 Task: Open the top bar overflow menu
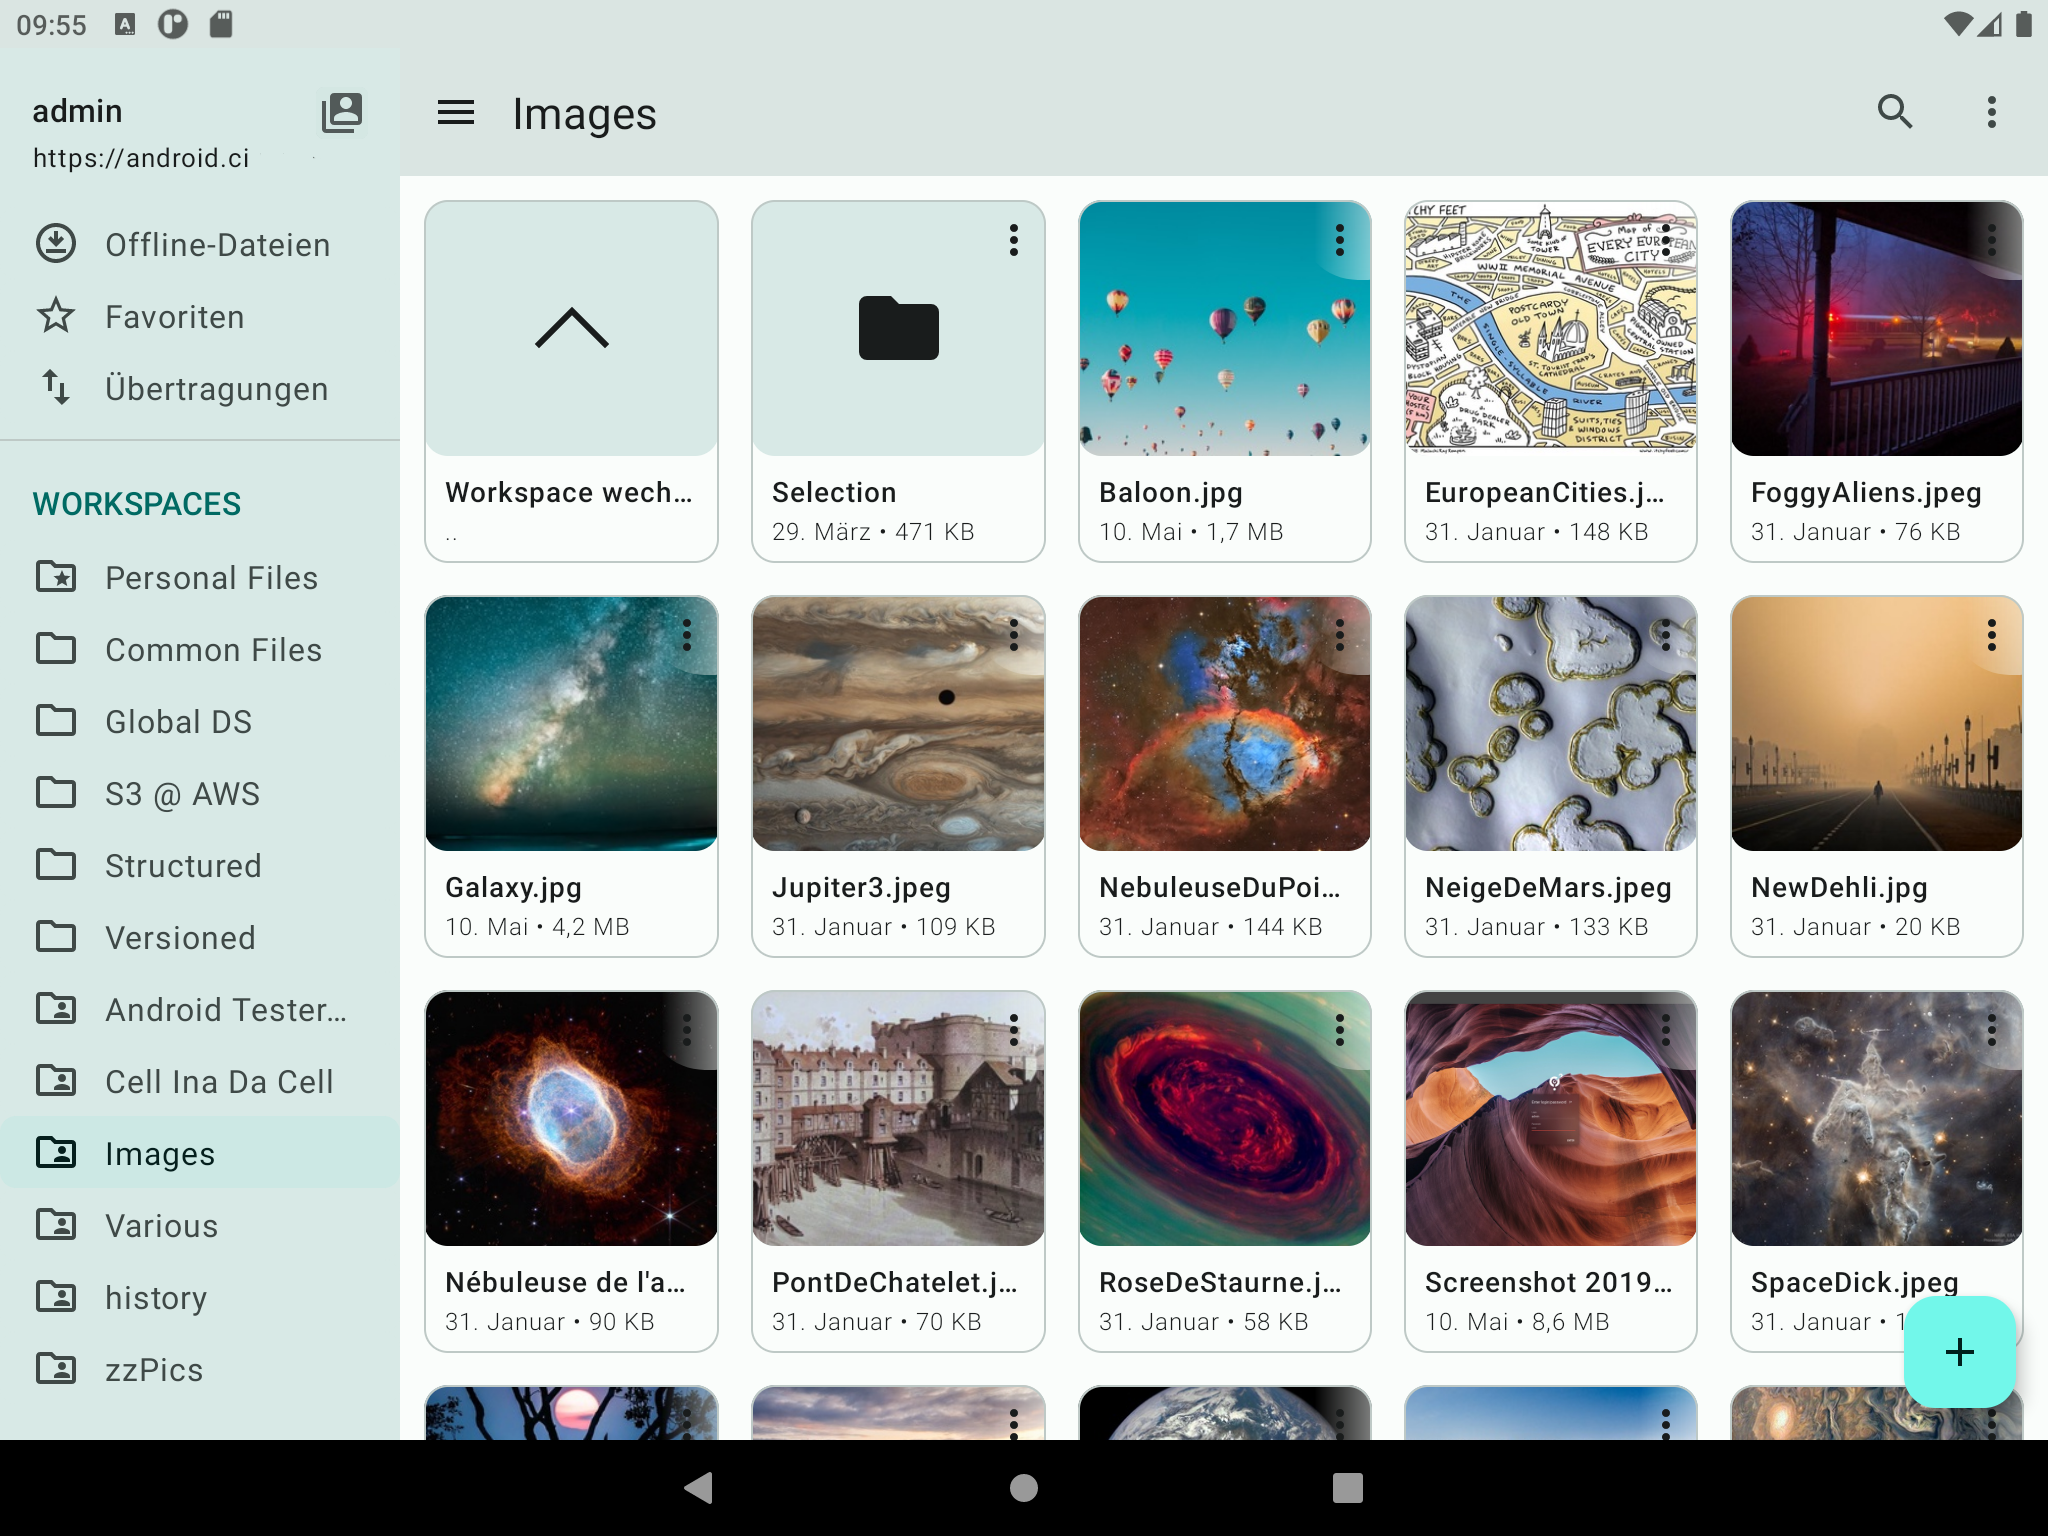(x=1991, y=112)
